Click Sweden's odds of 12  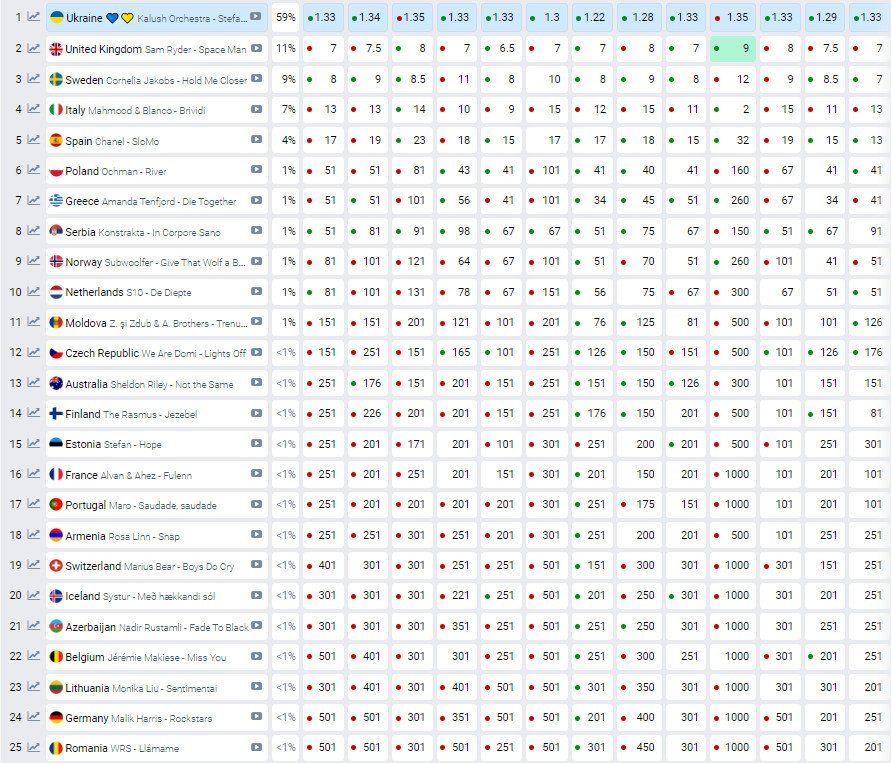coord(733,79)
